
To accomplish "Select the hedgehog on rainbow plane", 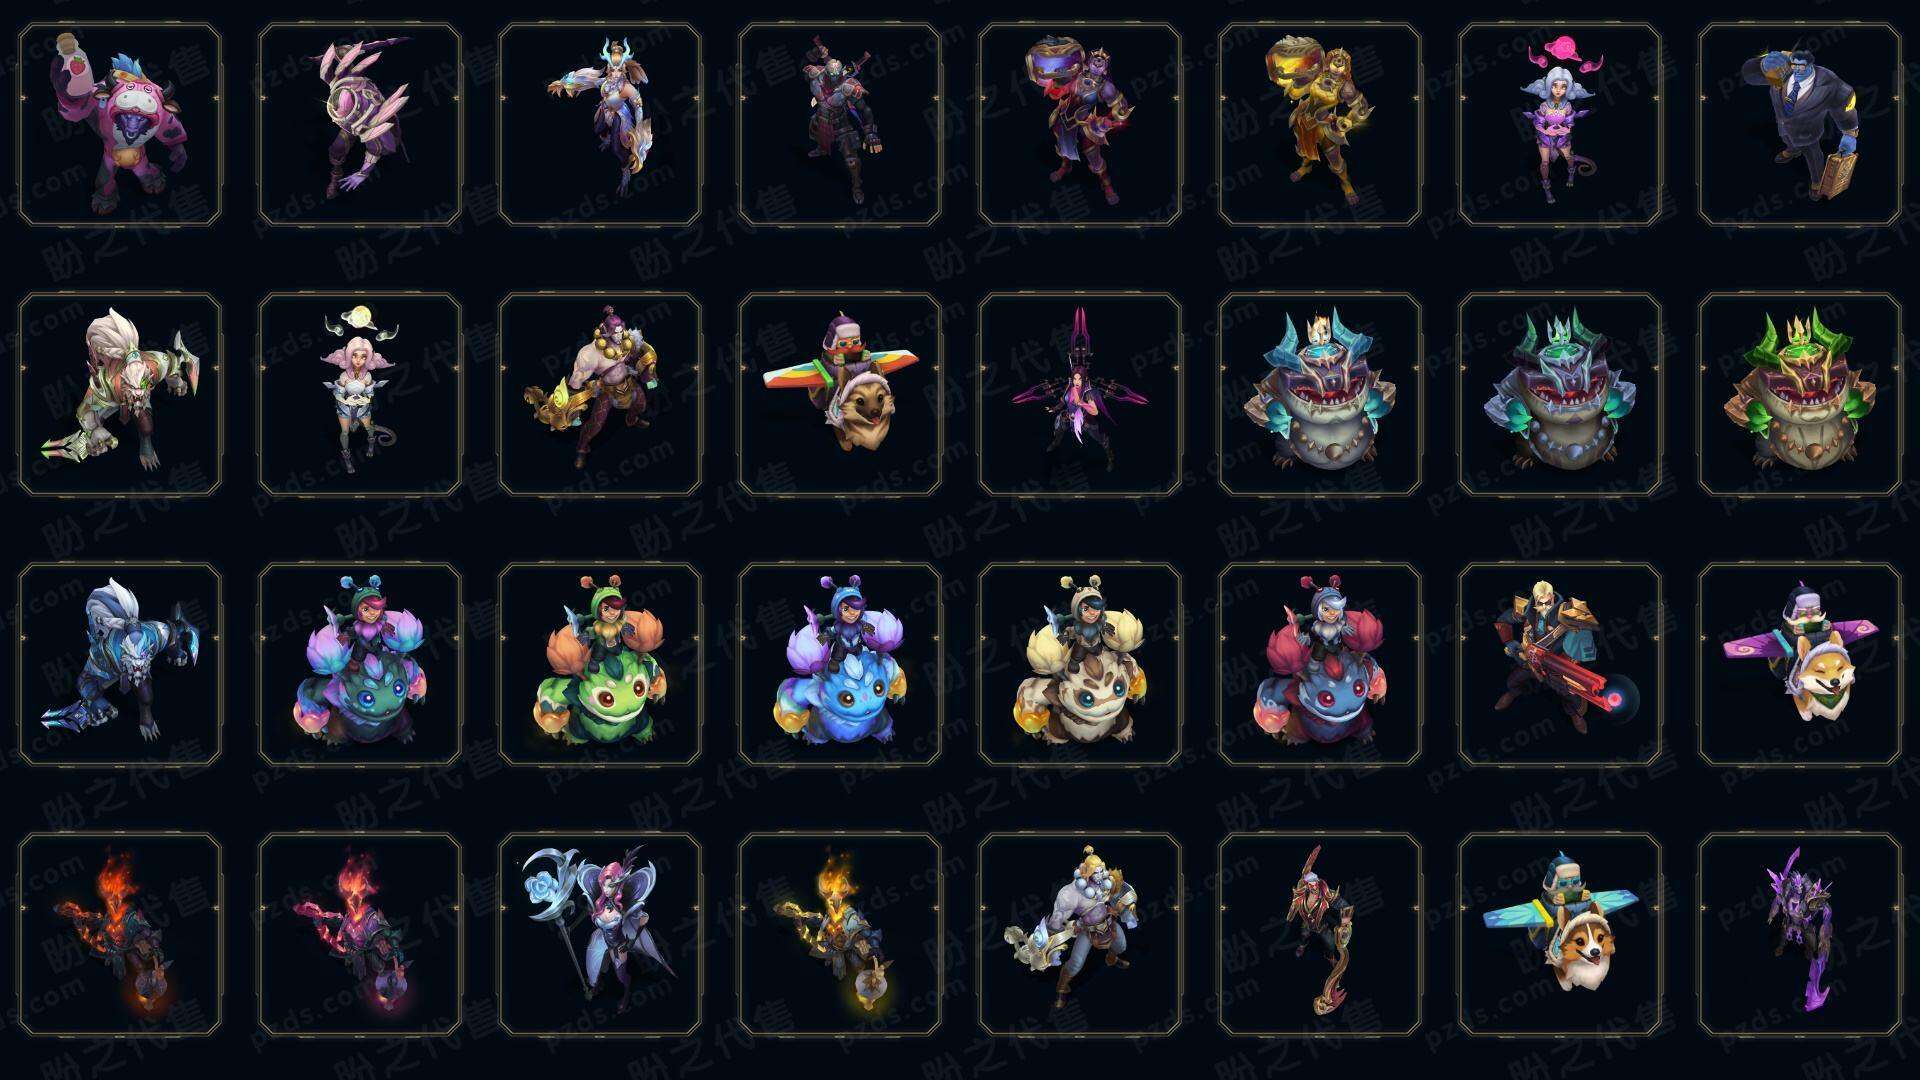I will coord(840,394).
